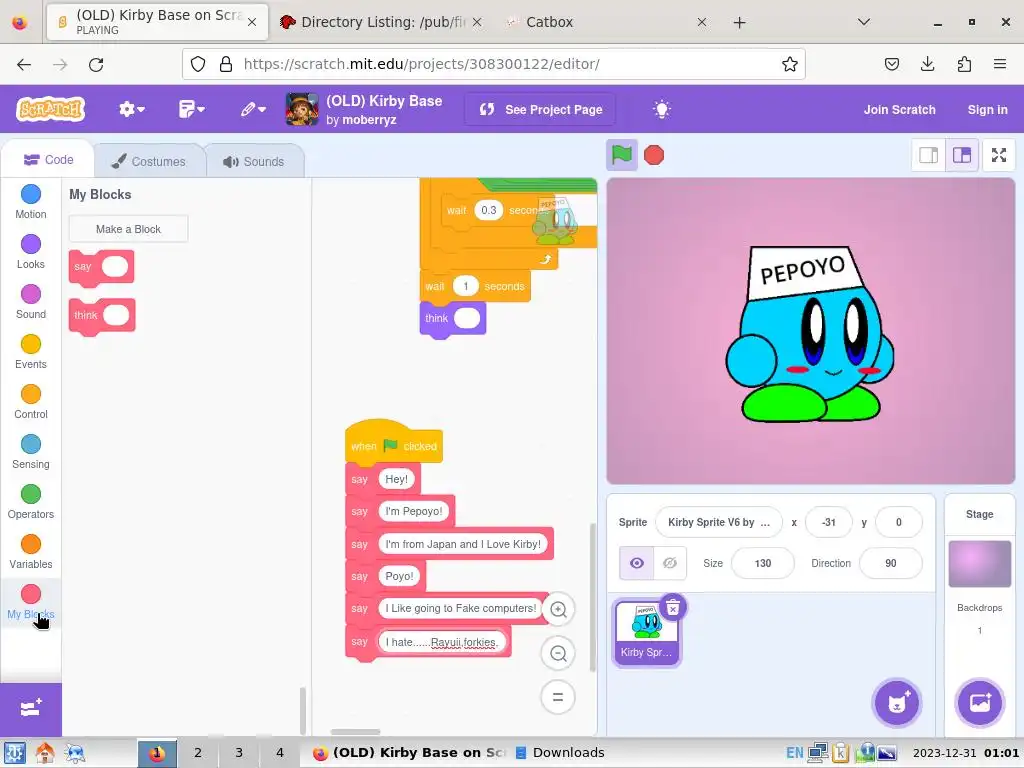Click the sprite y position field
Screen dimensions: 1024x768
[899, 522]
